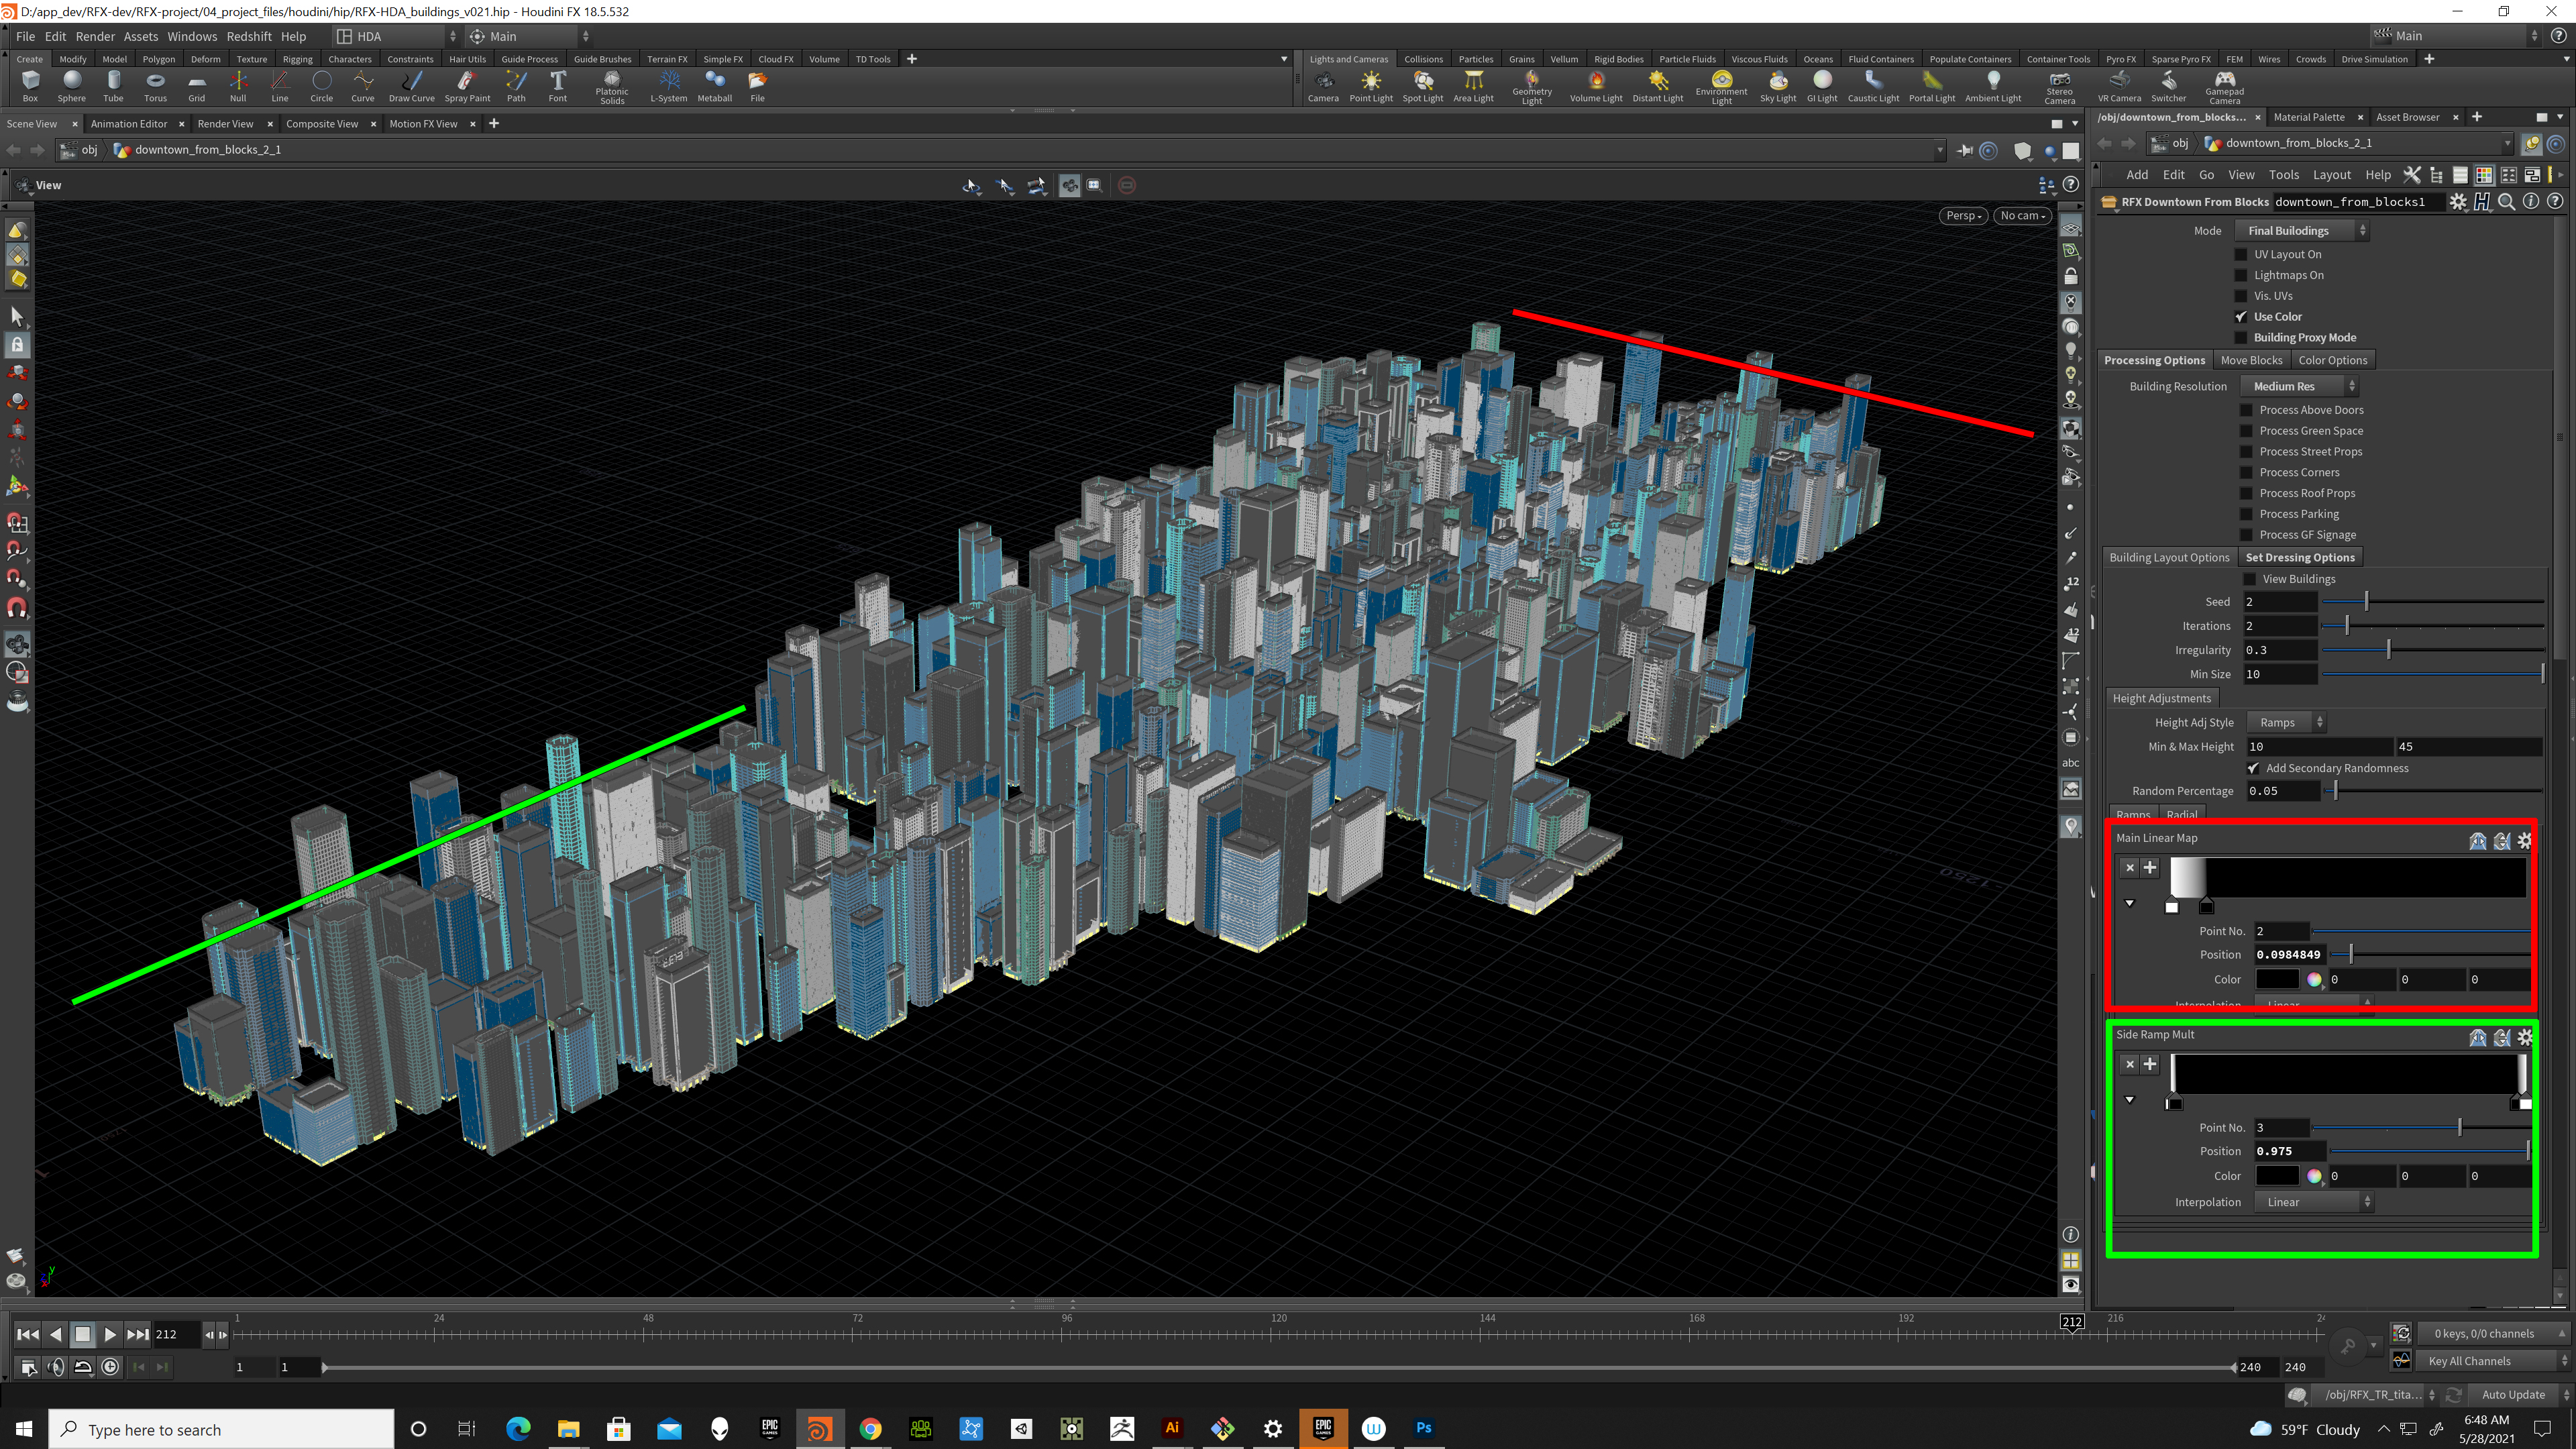The height and width of the screenshot is (1449, 2576).
Task: Open the No cam viewport dropdown
Action: tap(2023, 215)
